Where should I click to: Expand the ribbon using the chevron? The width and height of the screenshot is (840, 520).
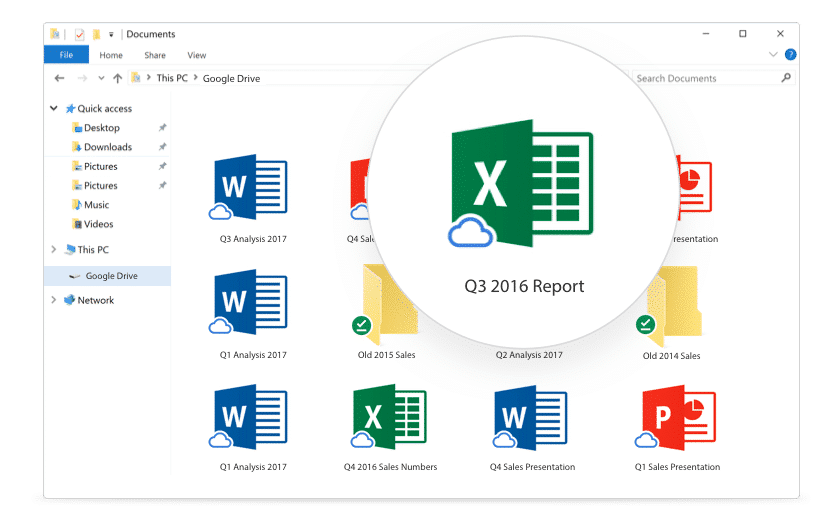[772, 55]
